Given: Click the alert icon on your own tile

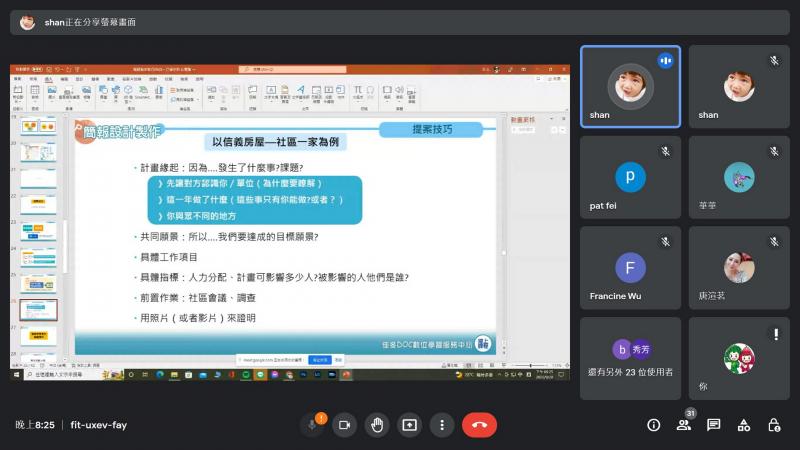Looking at the screenshot, I should (x=776, y=334).
